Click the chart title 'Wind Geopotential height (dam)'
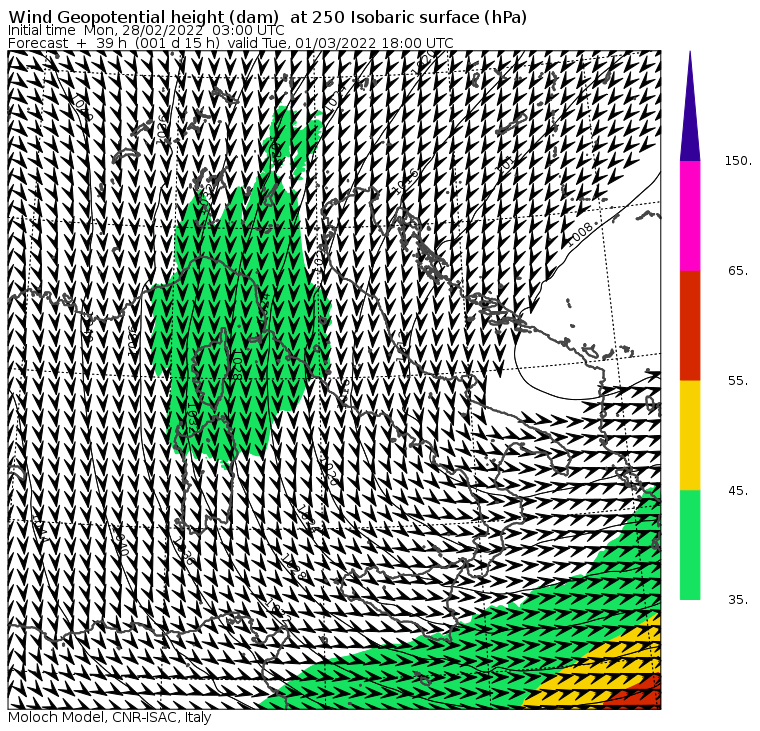Screen dimensions: 760x731 (x=144, y=17)
